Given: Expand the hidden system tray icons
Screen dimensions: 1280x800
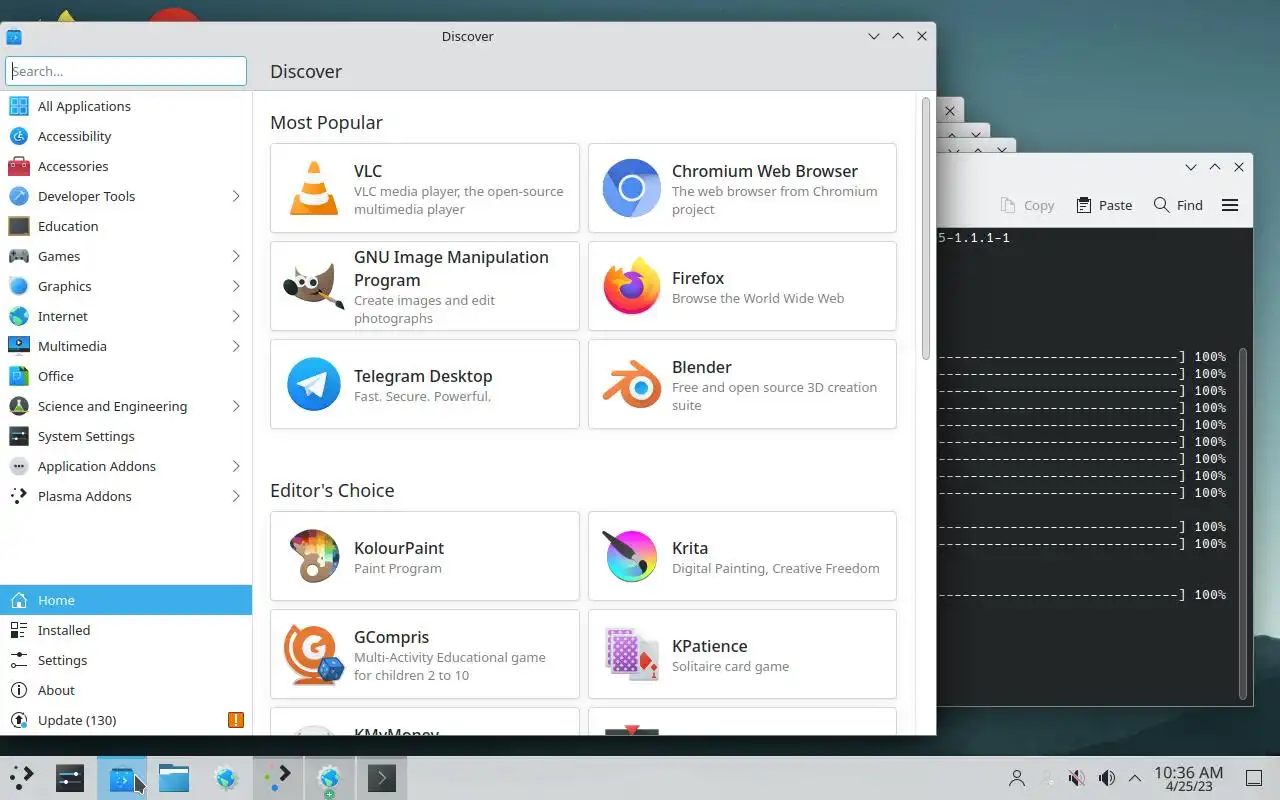Looking at the screenshot, I should click(1135, 778).
